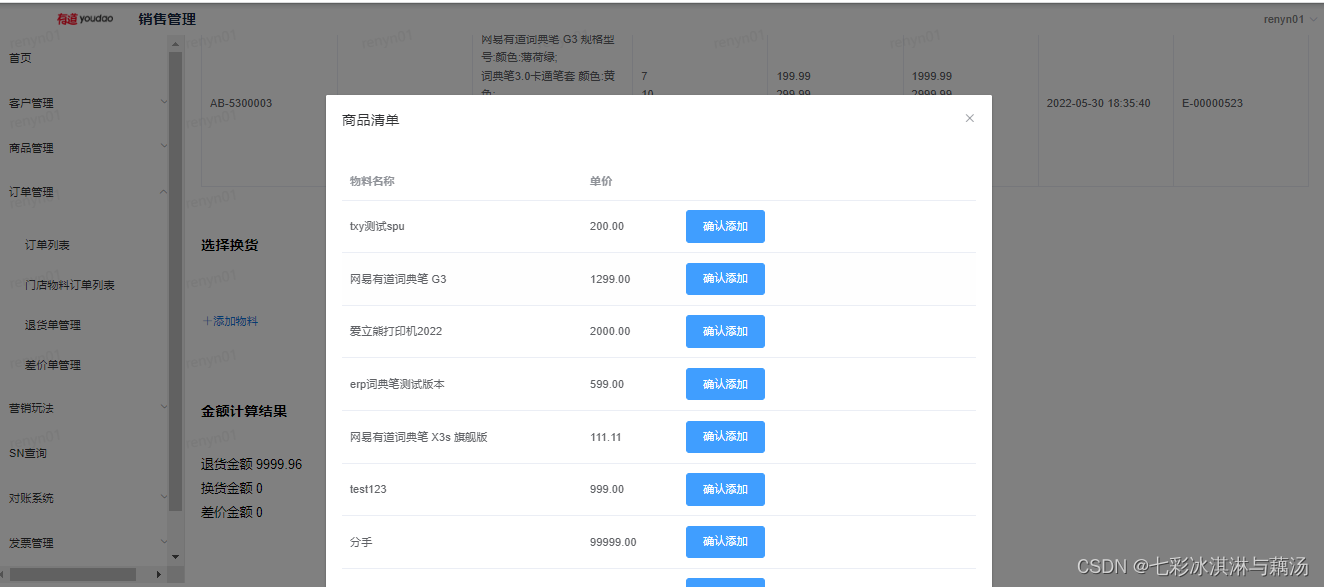Confirm adding 爱立熊打印机2022

[725, 331]
